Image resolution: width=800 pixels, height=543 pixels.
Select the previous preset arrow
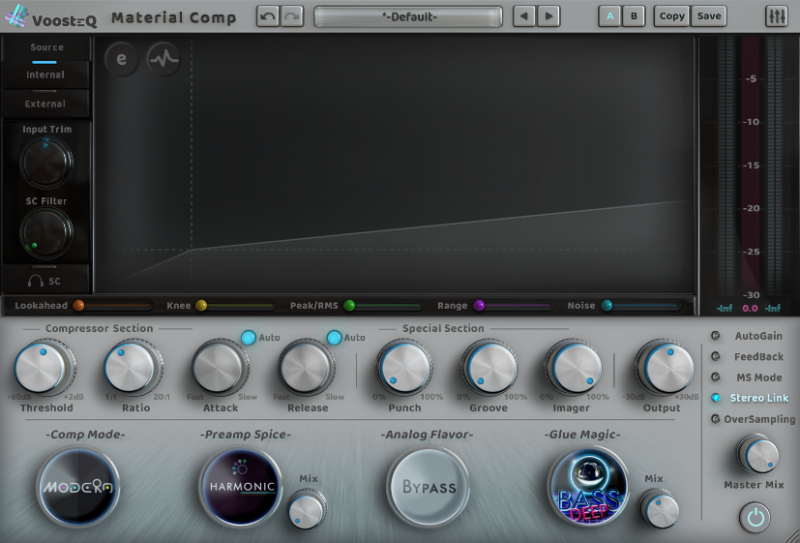click(525, 17)
